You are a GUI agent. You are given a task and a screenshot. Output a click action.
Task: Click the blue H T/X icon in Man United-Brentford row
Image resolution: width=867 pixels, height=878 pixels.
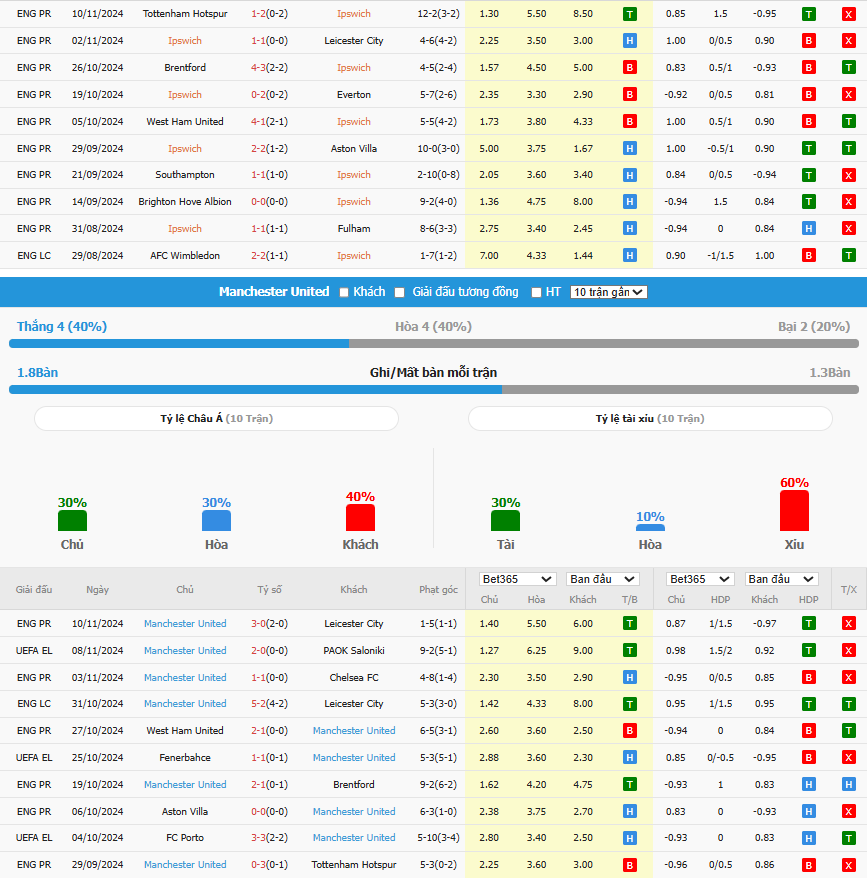(x=849, y=784)
